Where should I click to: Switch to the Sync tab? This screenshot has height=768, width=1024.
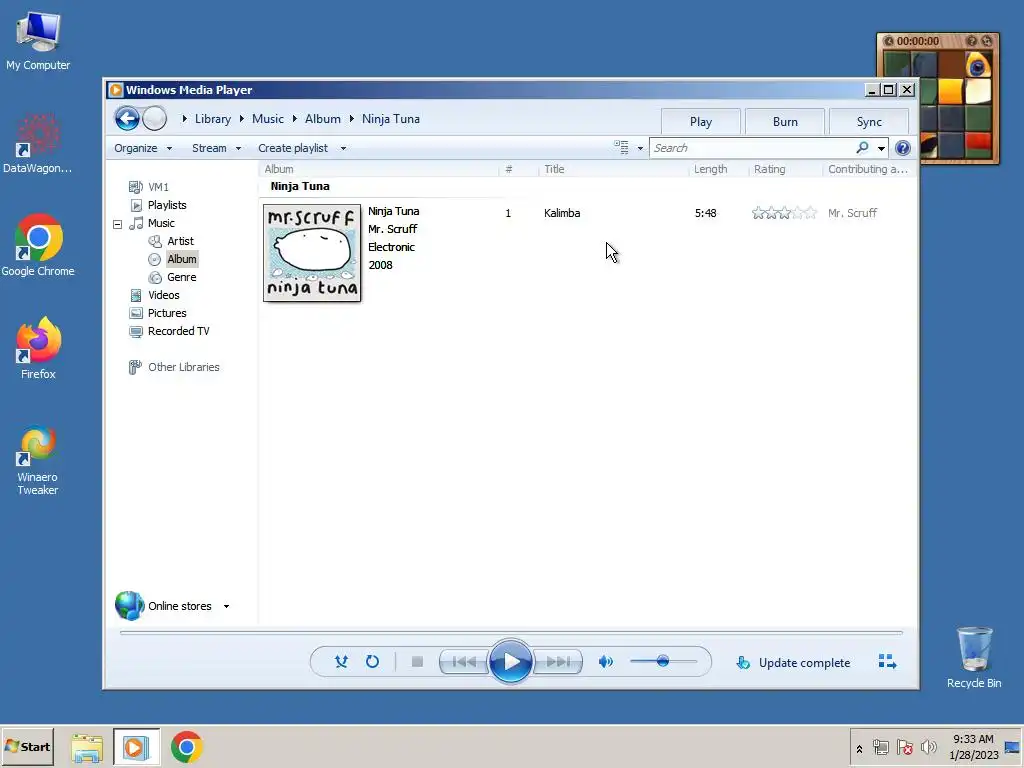click(869, 122)
